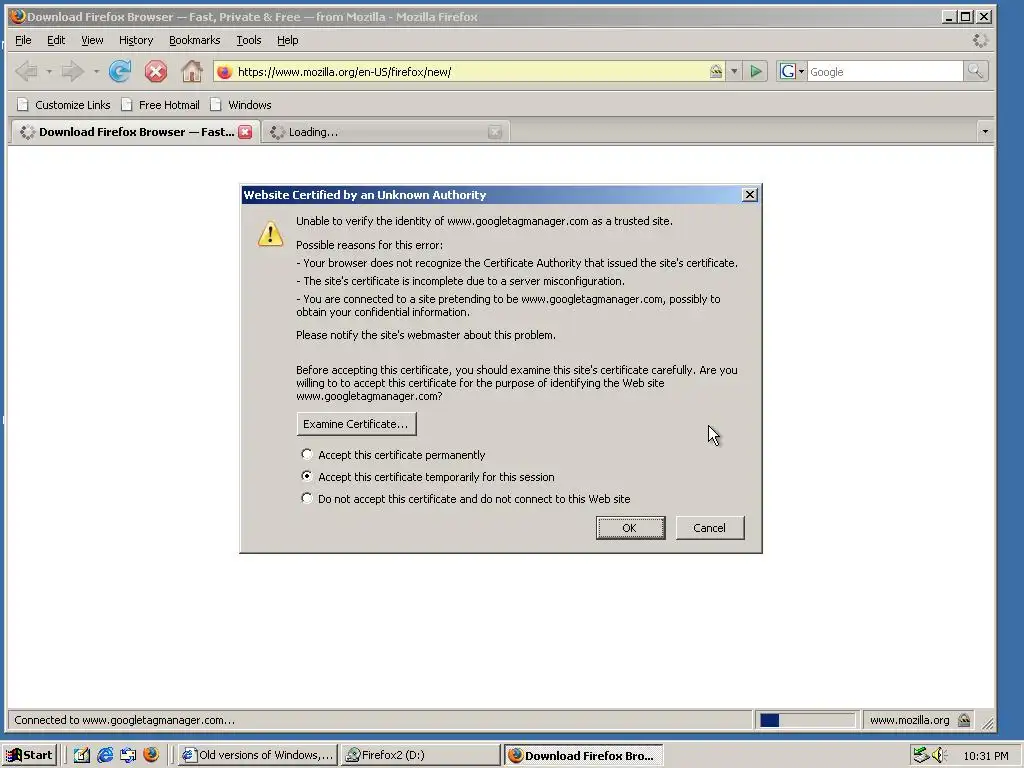Click the red Stop loading icon
The width and height of the screenshot is (1024, 768).
(x=155, y=71)
